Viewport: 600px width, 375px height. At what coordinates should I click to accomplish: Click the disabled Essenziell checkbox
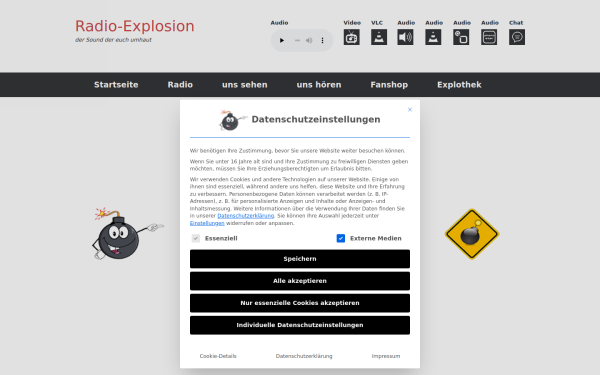click(196, 238)
